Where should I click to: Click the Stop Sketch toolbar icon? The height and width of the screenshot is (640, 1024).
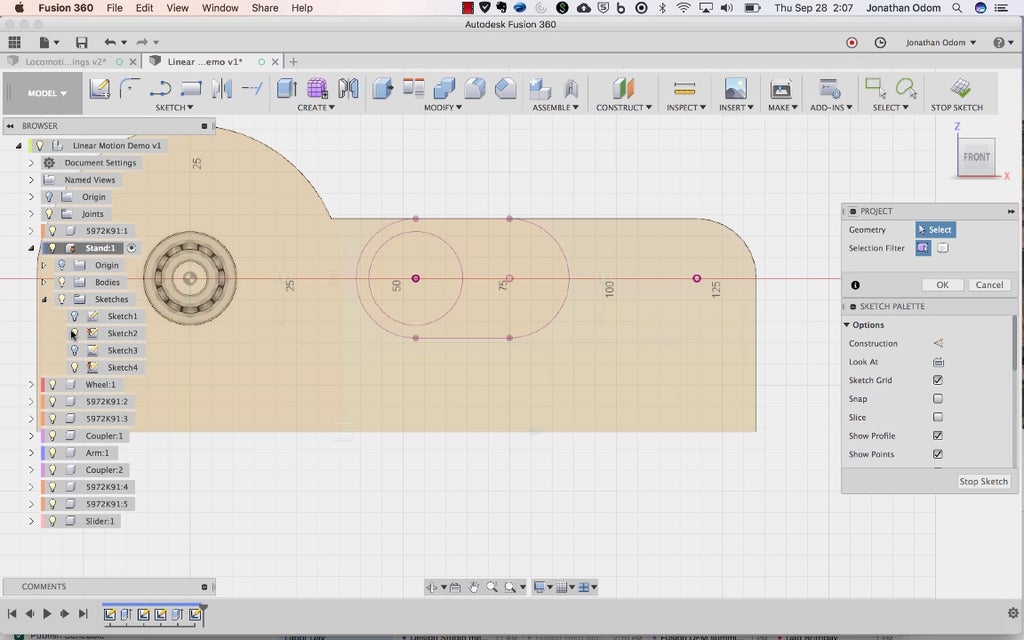(x=960, y=89)
